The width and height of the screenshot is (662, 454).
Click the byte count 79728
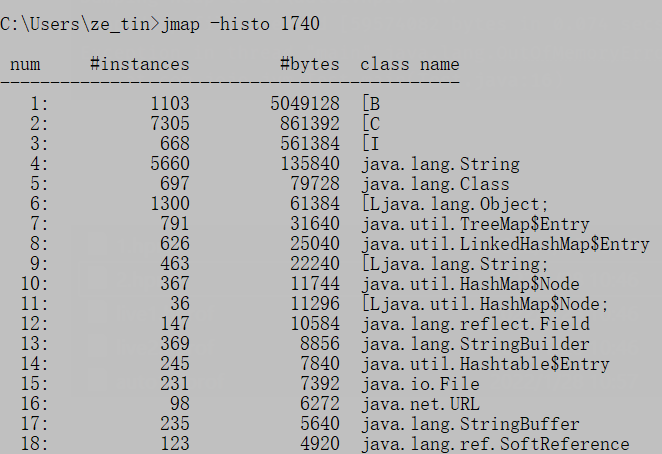(x=315, y=183)
